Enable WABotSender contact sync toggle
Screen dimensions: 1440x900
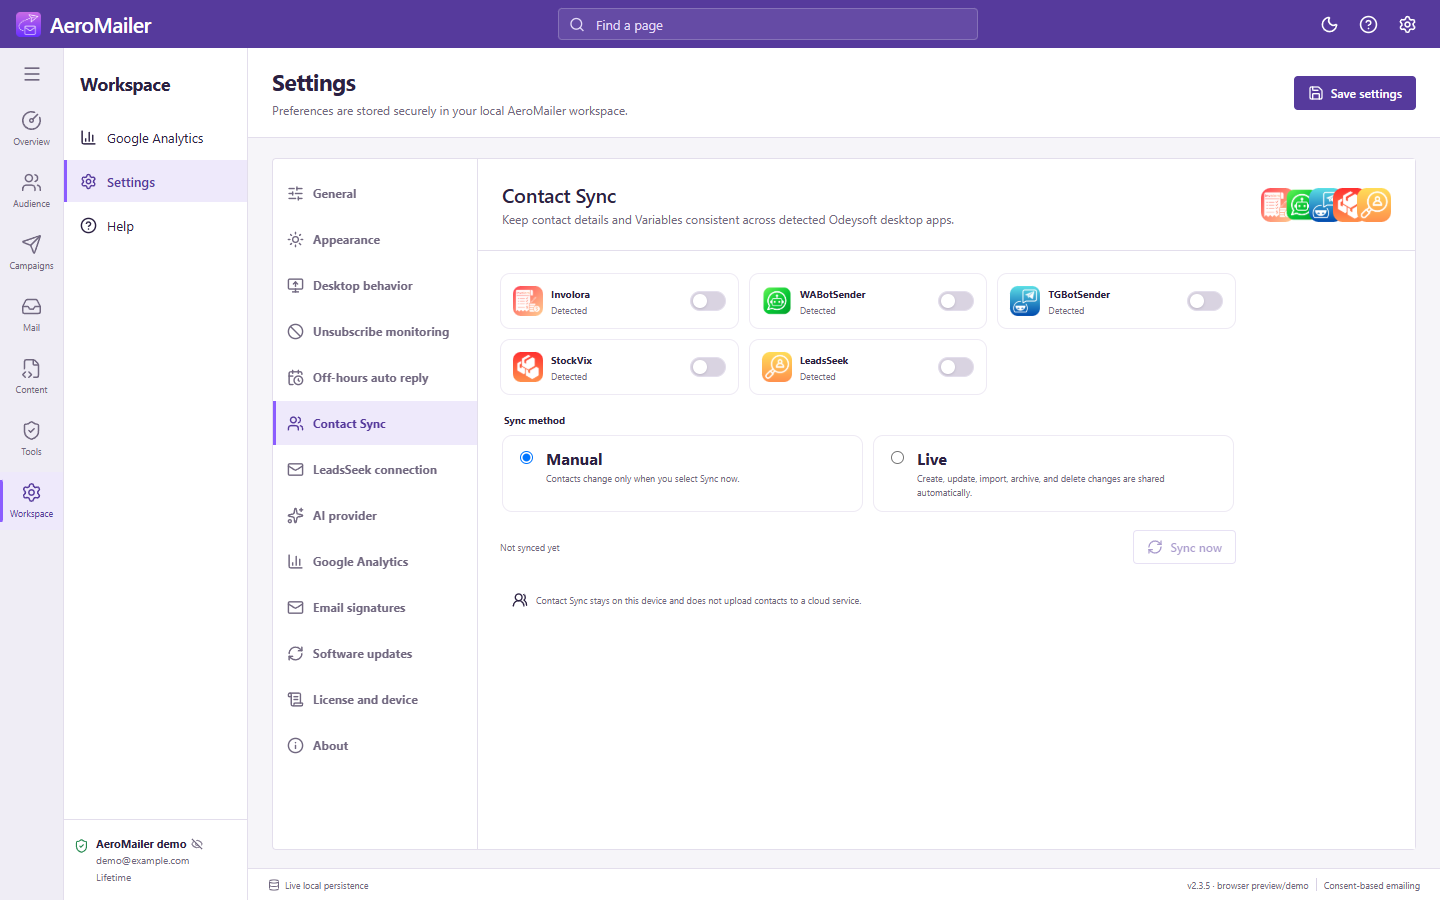pyautogui.click(x=956, y=301)
